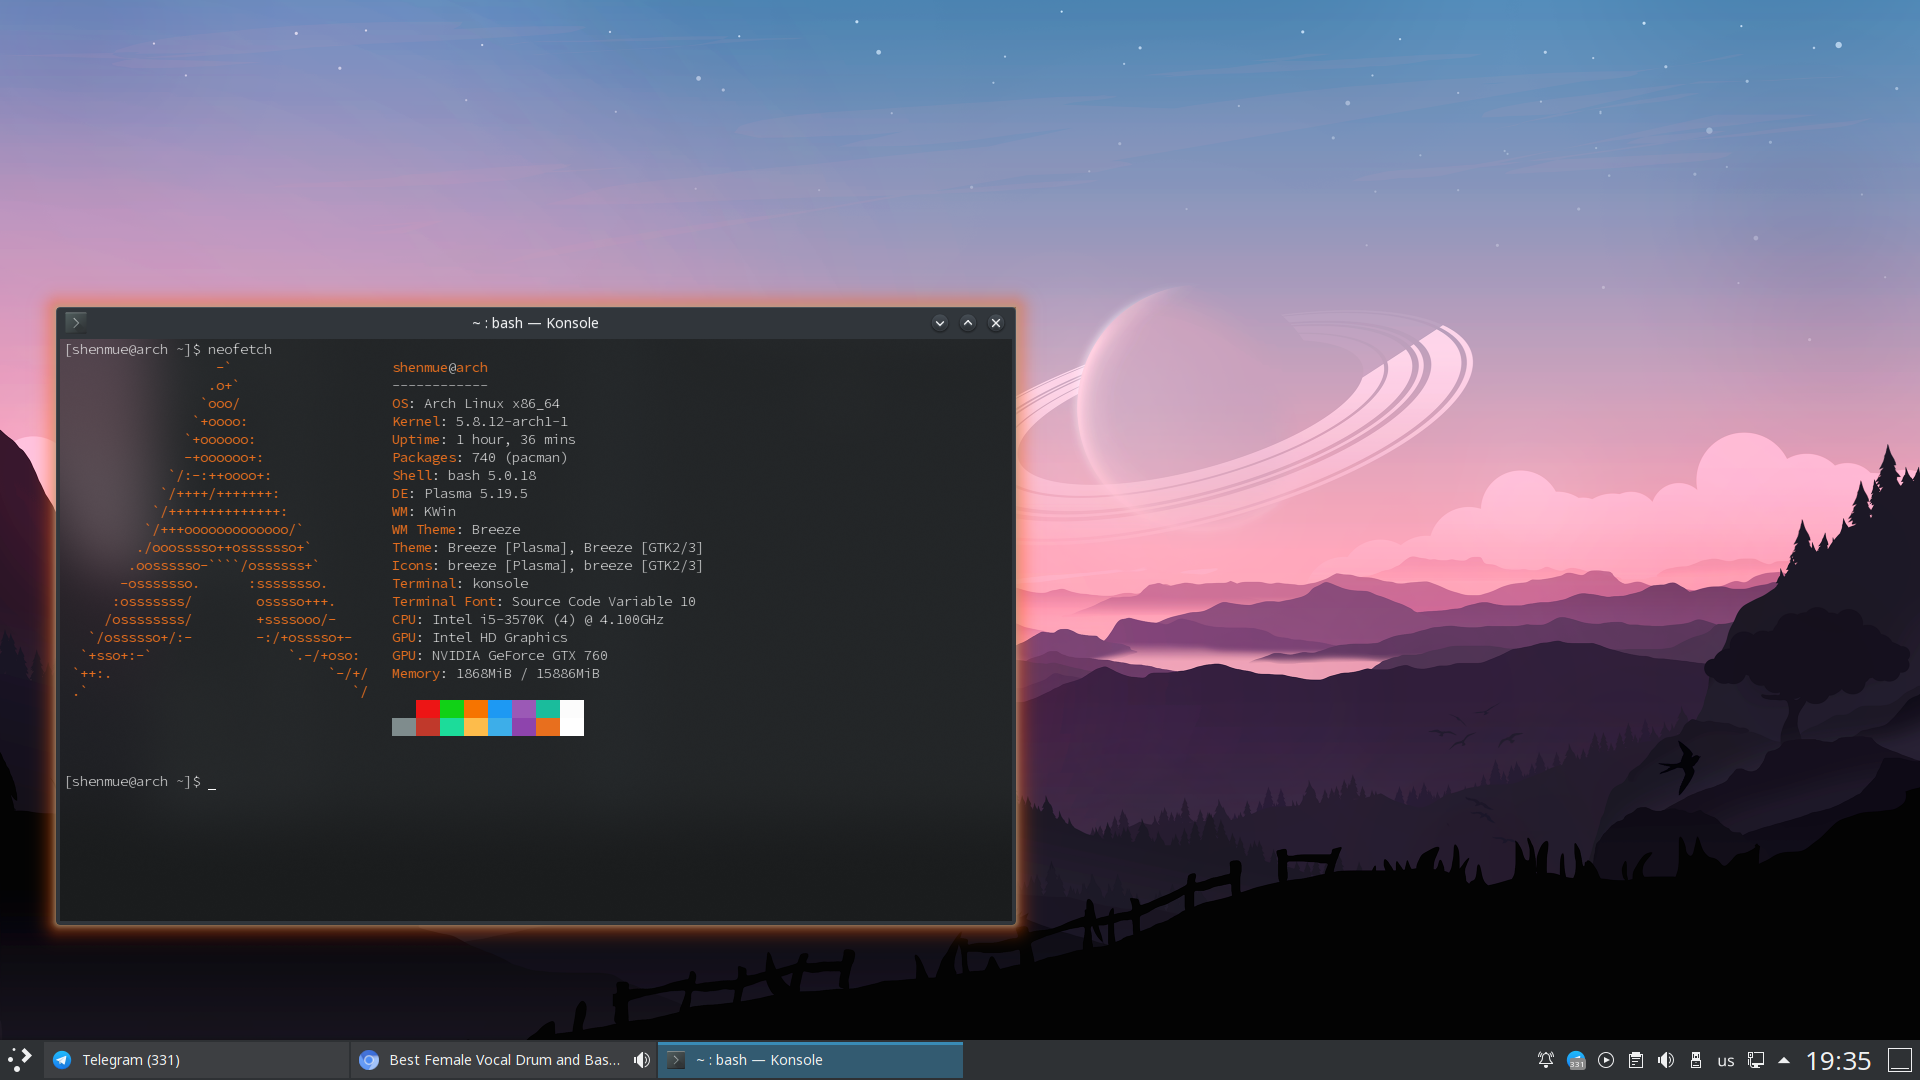Screen dimensions: 1920x1080
Task: Open removable devices USB tray icon
Action: pos(1696,1060)
